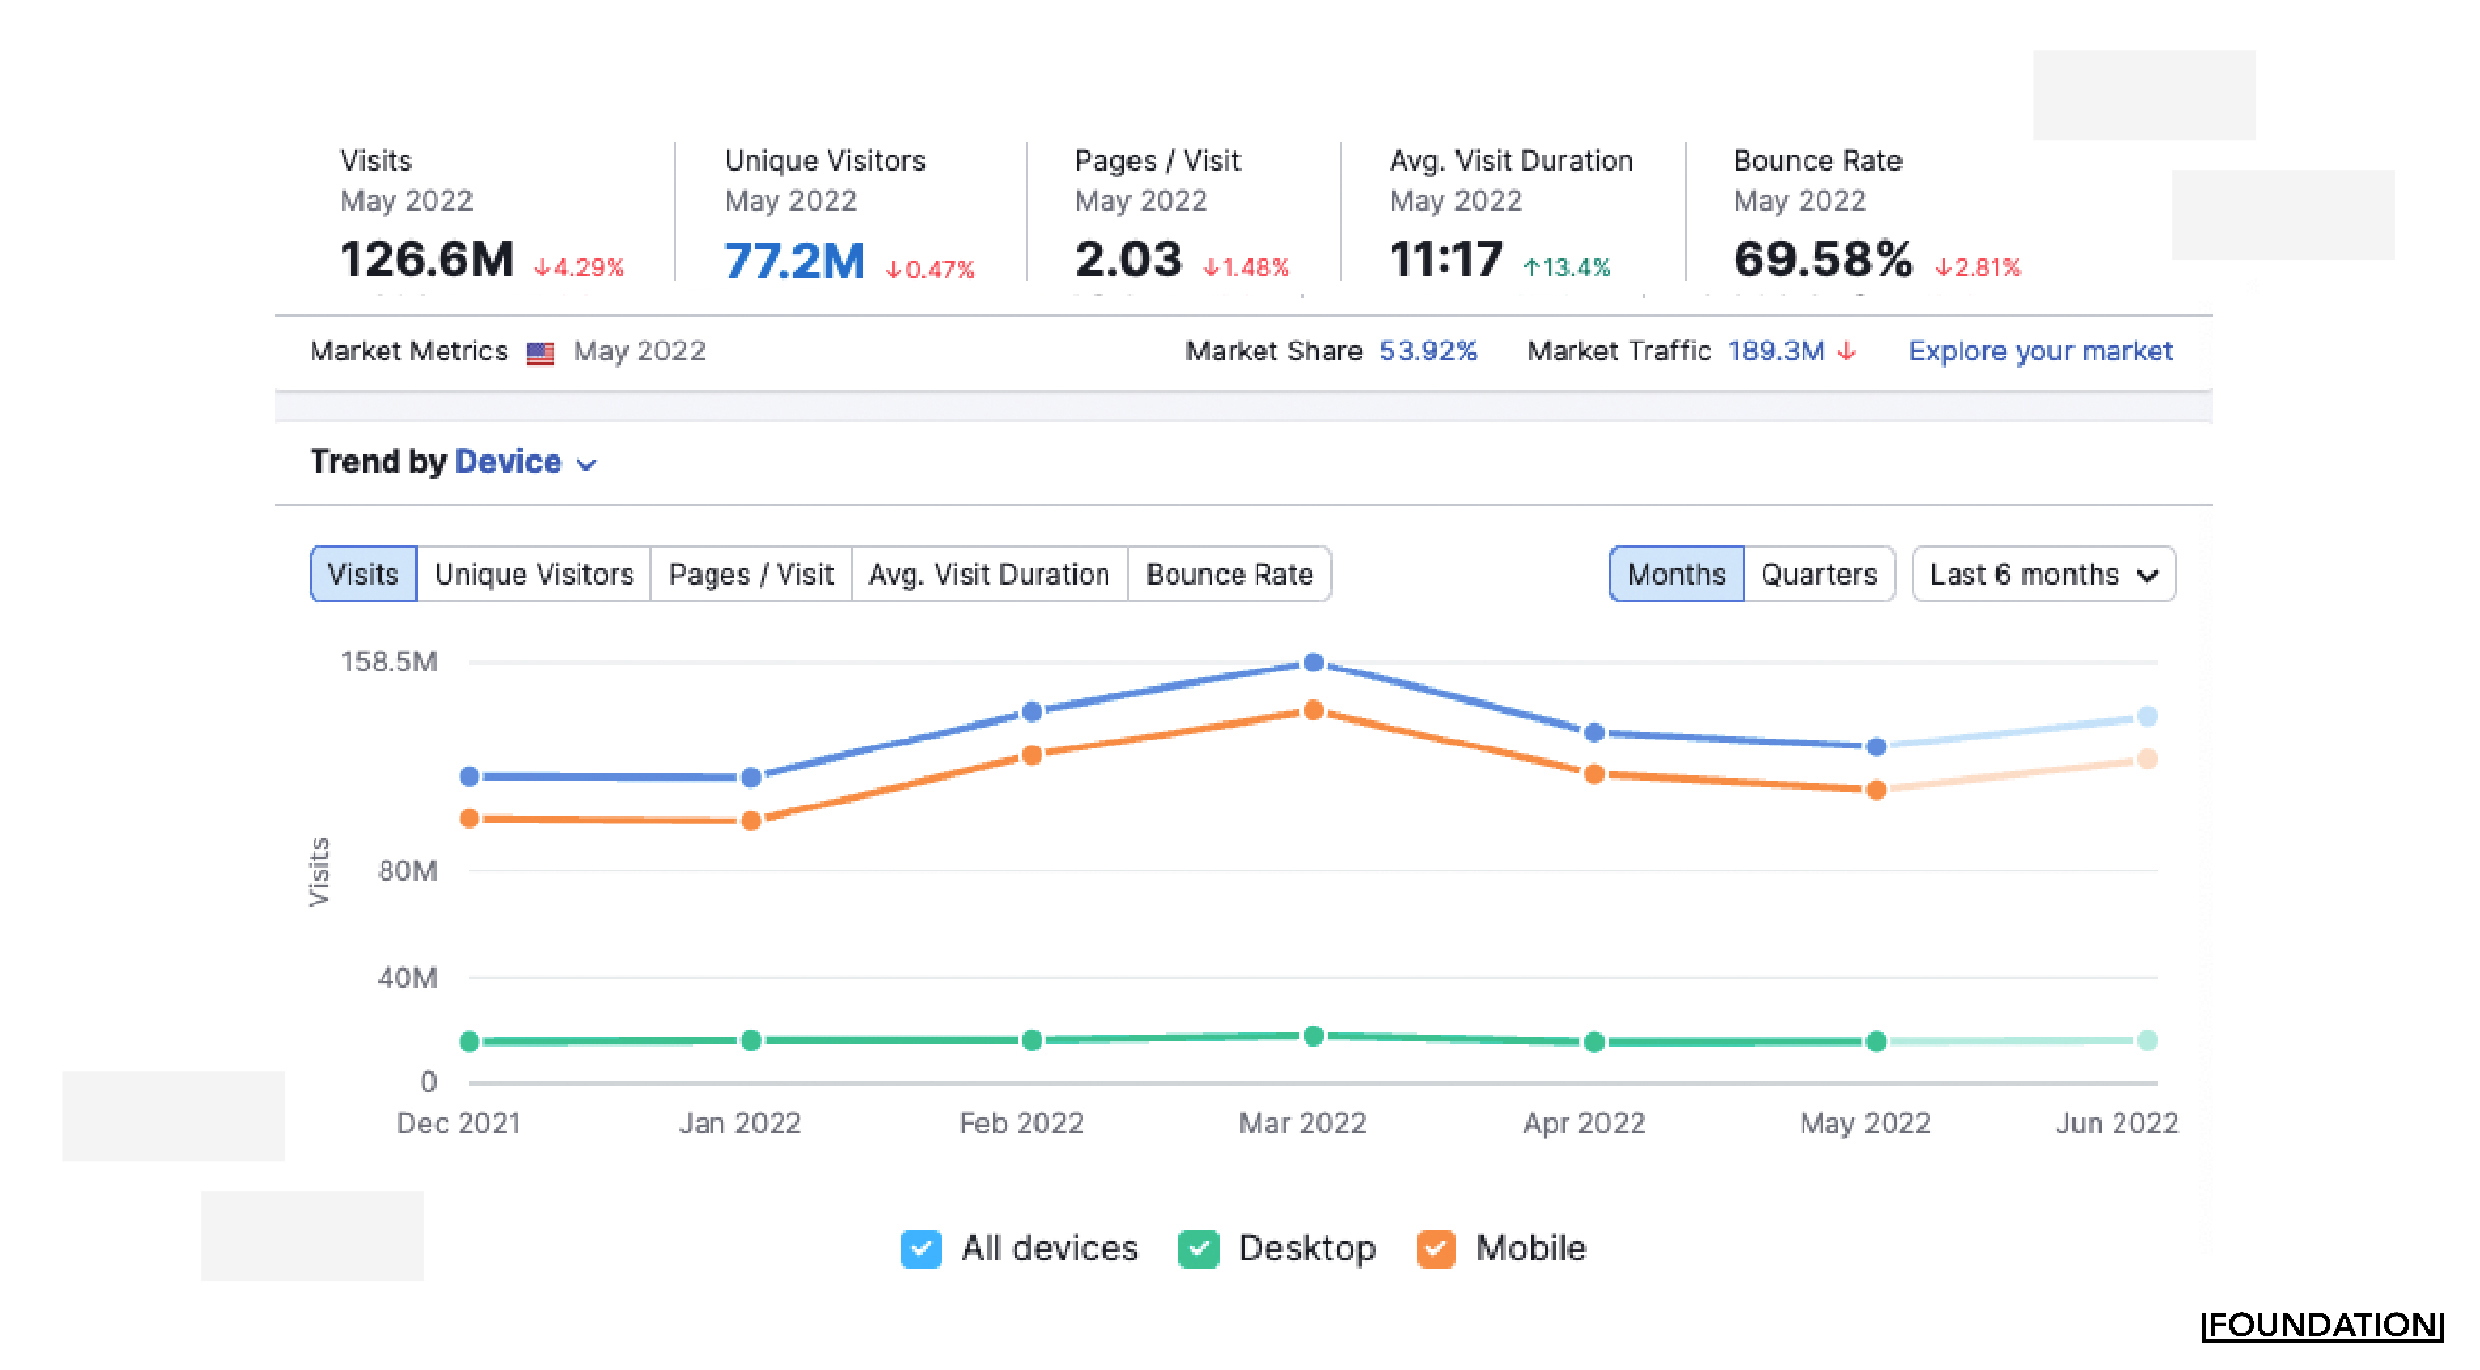Uncheck the All devices checkbox
This screenshot has height=1370, width=2480.
[920, 1249]
